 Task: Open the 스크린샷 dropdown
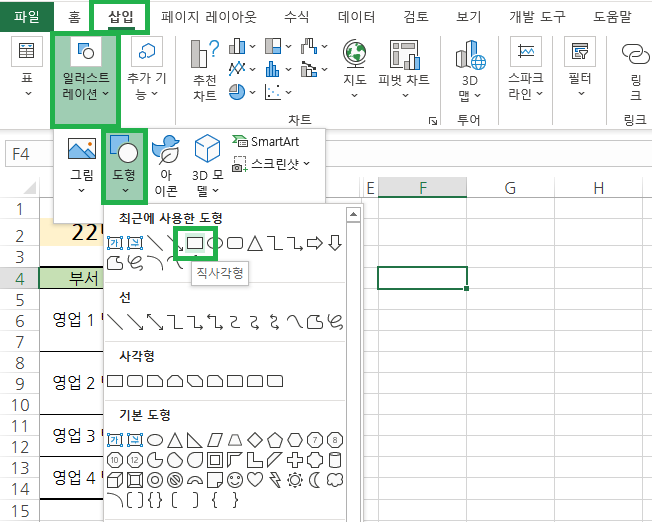point(271,164)
